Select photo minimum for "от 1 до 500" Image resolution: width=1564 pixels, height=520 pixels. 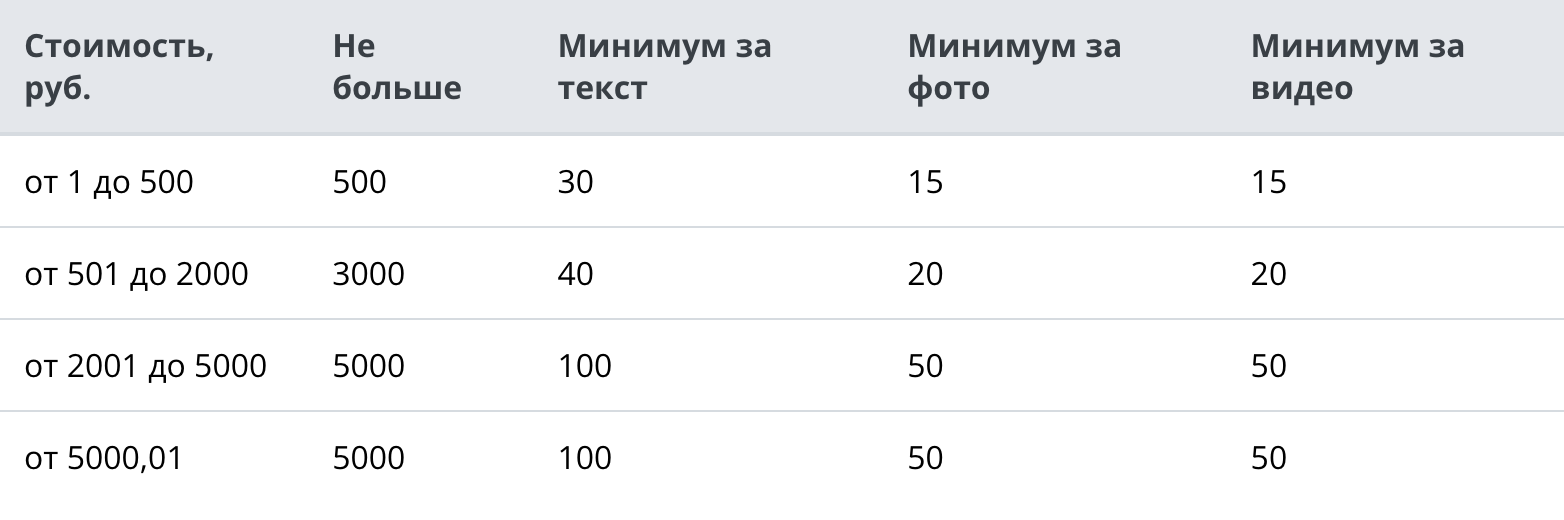tap(925, 182)
